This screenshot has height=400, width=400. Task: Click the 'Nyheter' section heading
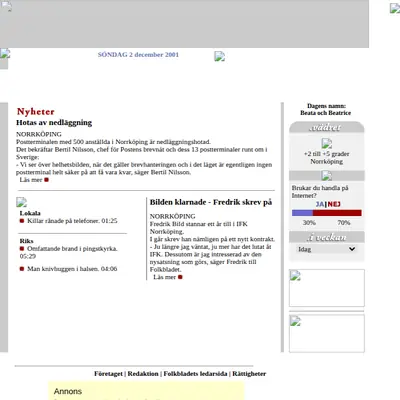[x=36, y=112]
